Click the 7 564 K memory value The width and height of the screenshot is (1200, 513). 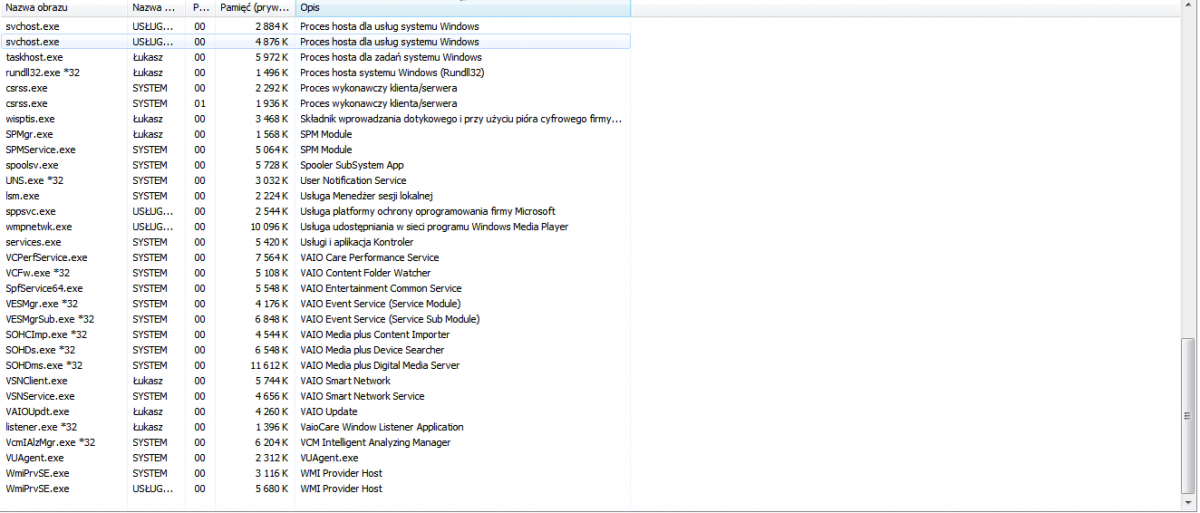coord(271,257)
